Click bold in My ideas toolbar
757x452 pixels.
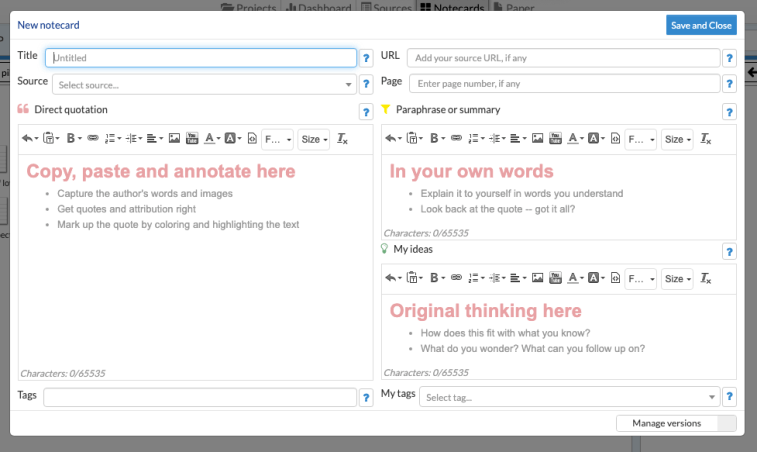pyautogui.click(x=436, y=278)
